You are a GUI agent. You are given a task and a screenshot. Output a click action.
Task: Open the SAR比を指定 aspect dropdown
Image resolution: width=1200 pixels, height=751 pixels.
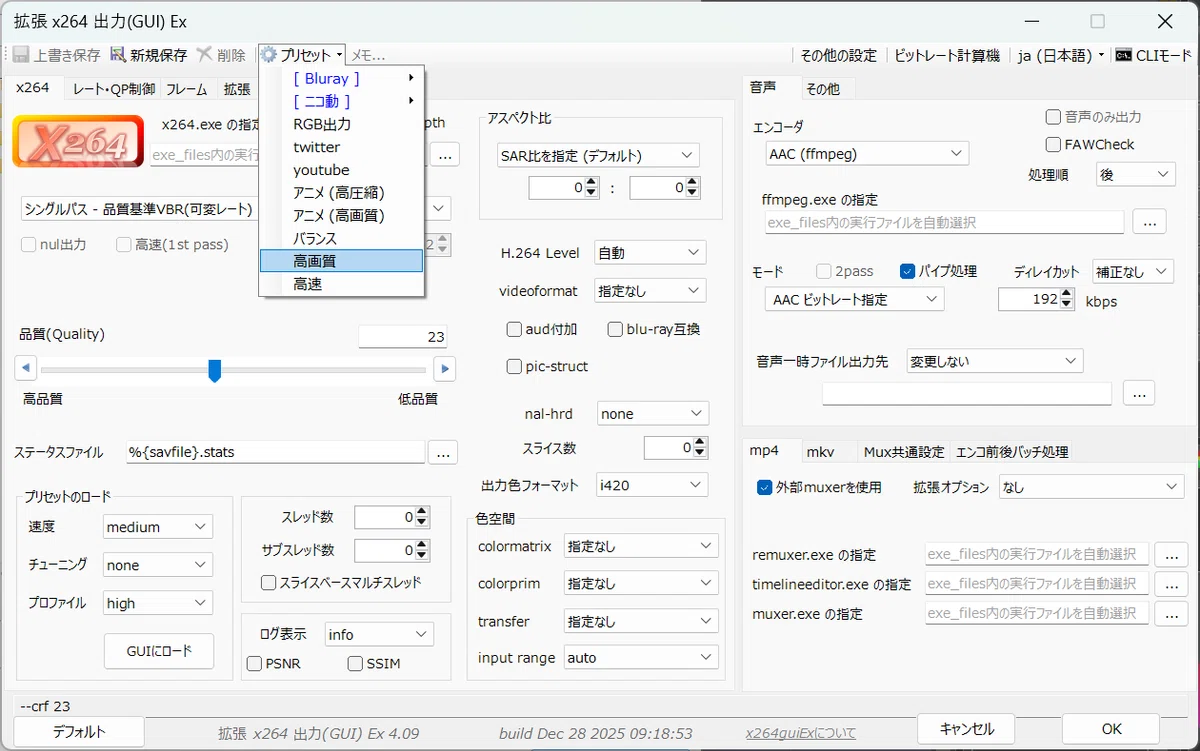(598, 155)
